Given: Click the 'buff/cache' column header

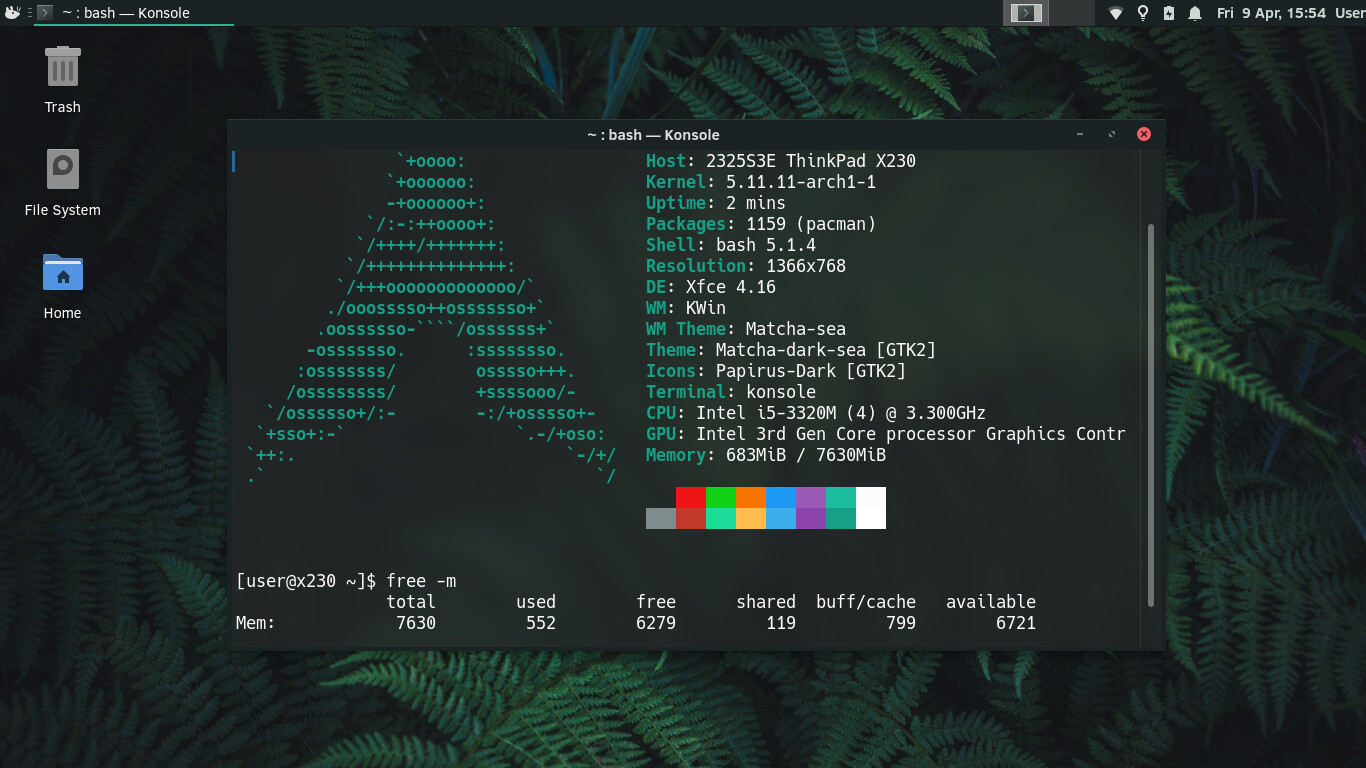Looking at the screenshot, I should (866, 602).
